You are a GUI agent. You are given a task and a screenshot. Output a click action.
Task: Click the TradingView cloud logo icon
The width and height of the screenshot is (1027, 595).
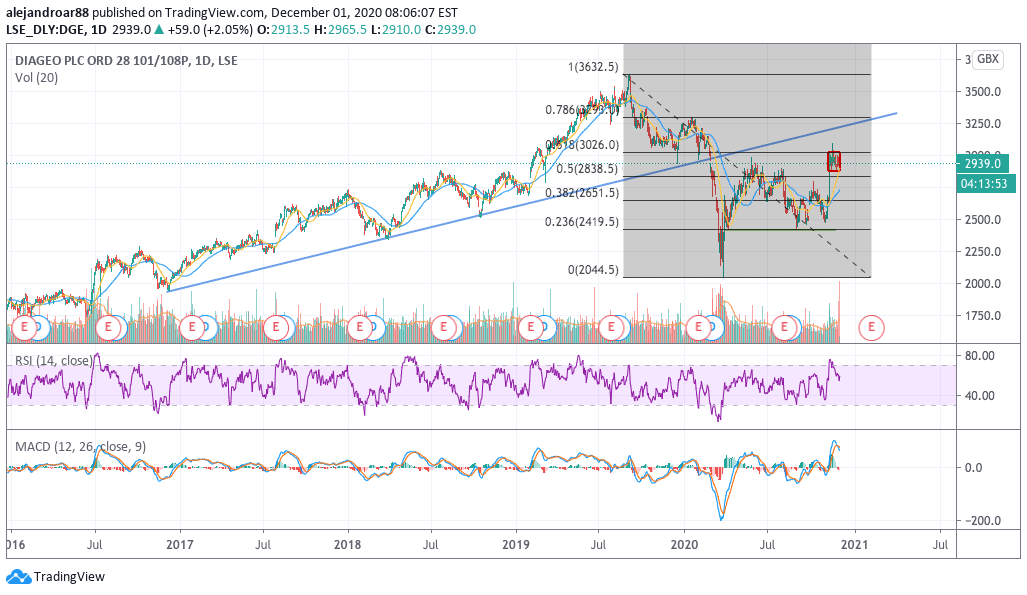(x=18, y=577)
